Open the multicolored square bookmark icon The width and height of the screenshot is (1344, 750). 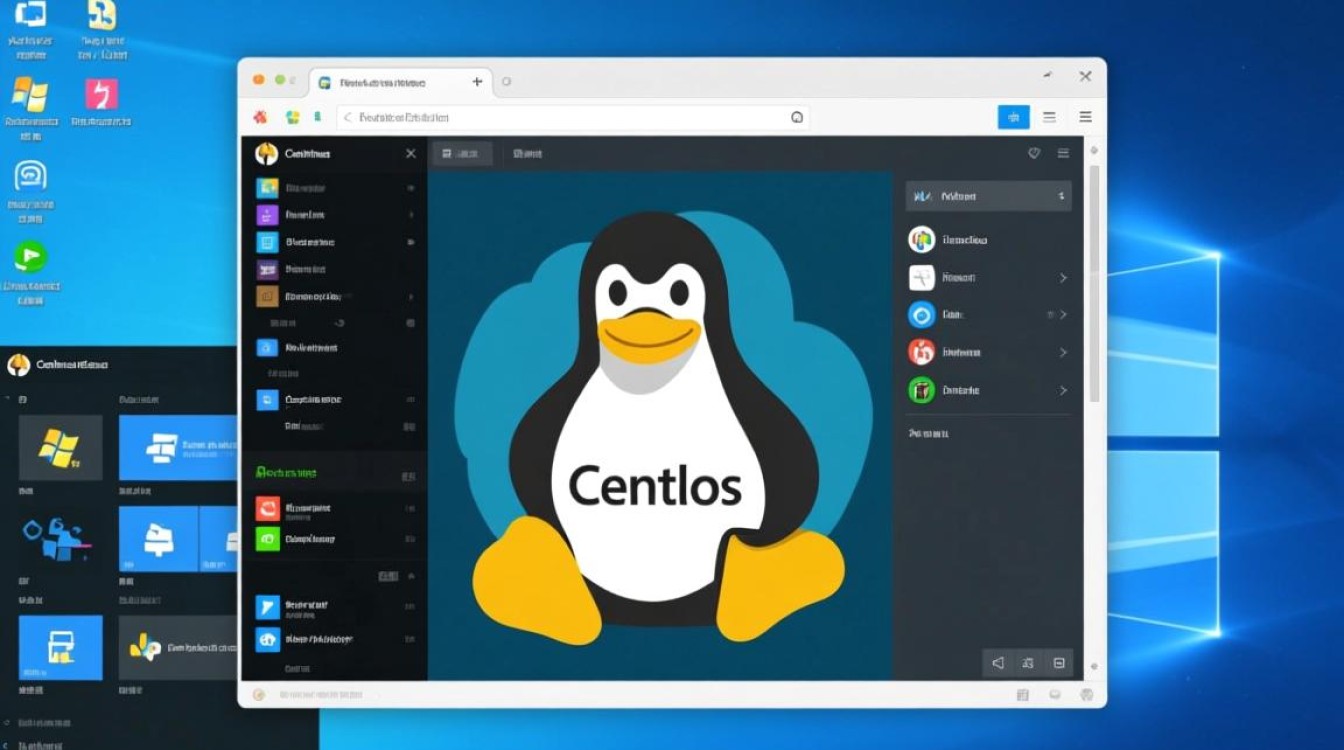click(x=293, y=117)
